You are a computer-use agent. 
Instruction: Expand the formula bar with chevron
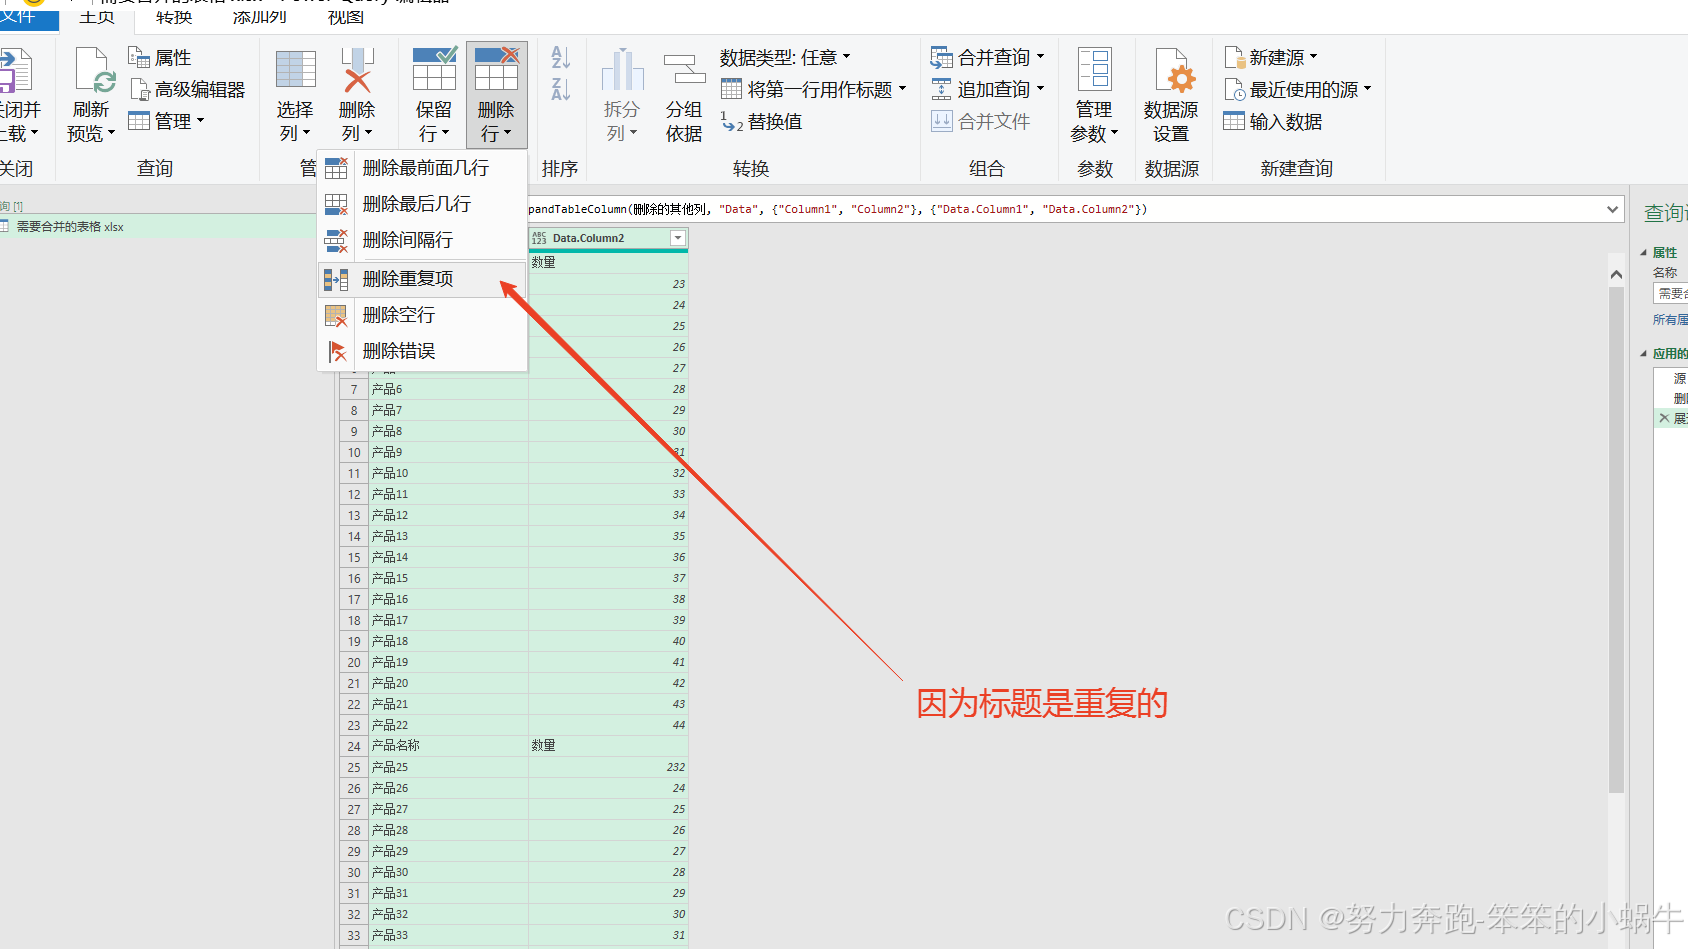[1612, 209]
